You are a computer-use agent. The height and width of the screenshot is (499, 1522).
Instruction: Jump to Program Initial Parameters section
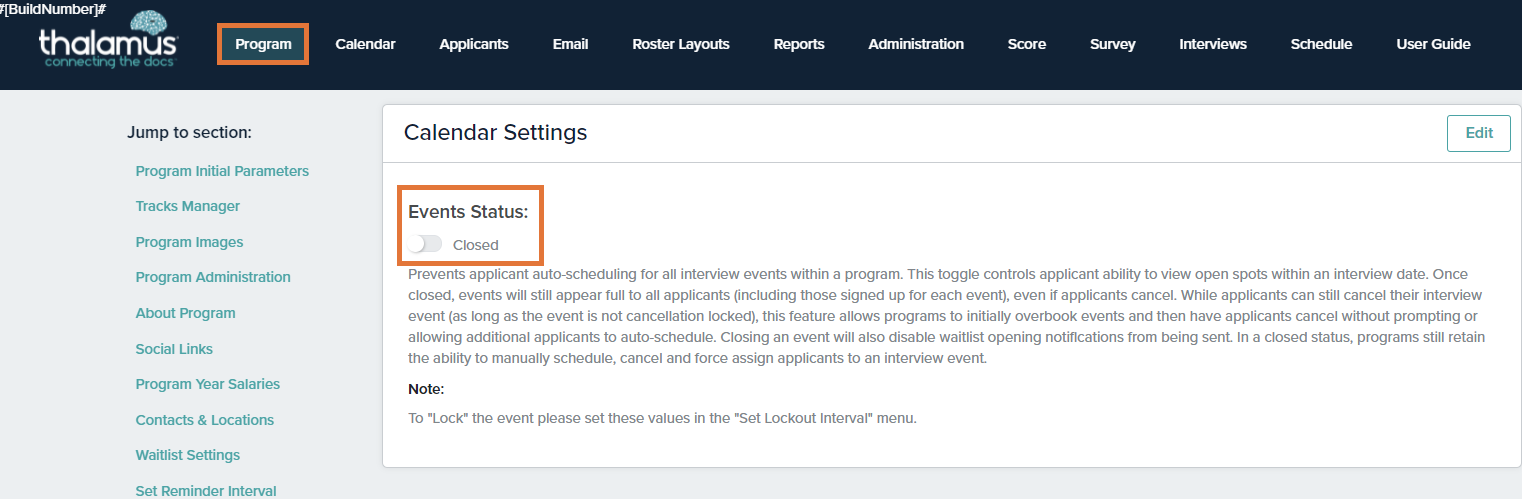pyautogui.click(x=222, y=171)
